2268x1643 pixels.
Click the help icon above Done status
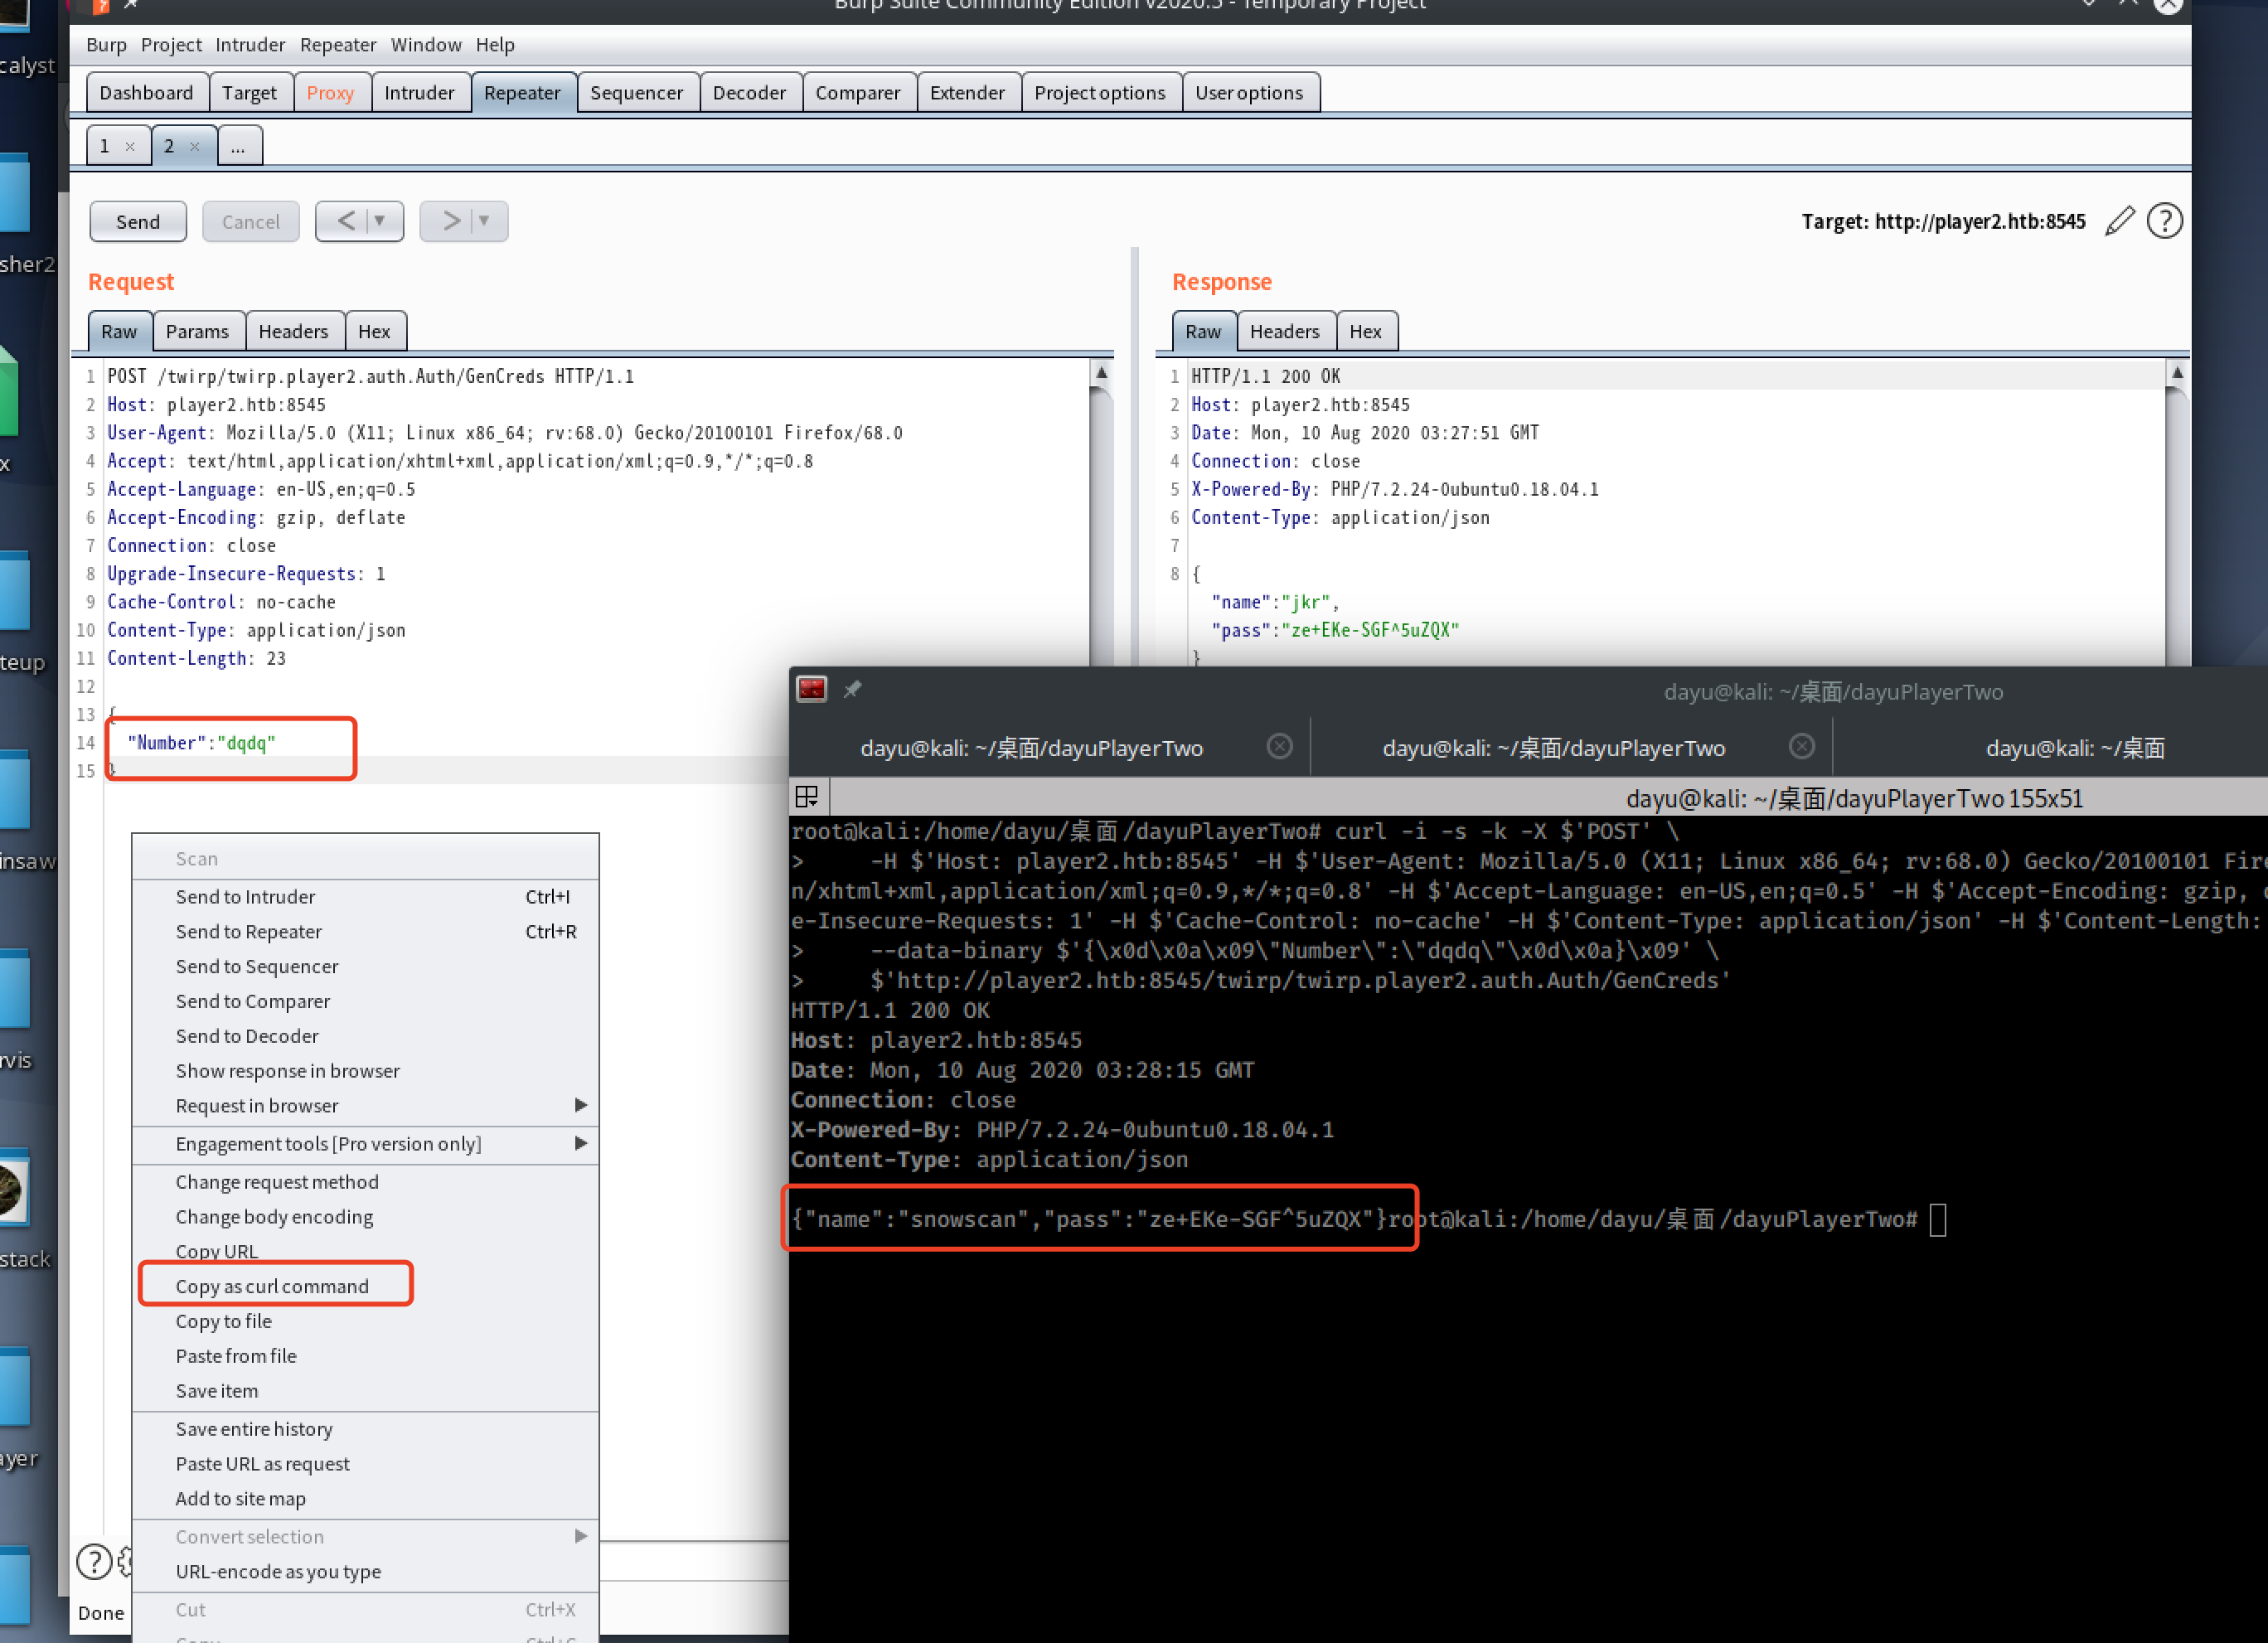pyautogui.click(x=94, y=1561)
